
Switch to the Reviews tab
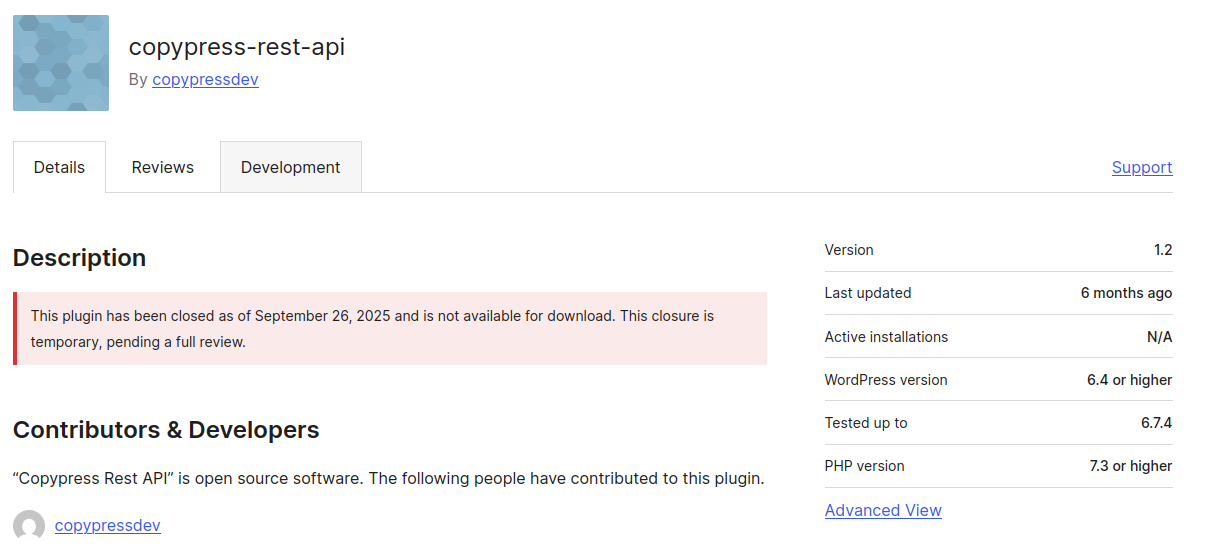[x=162, y=167]
